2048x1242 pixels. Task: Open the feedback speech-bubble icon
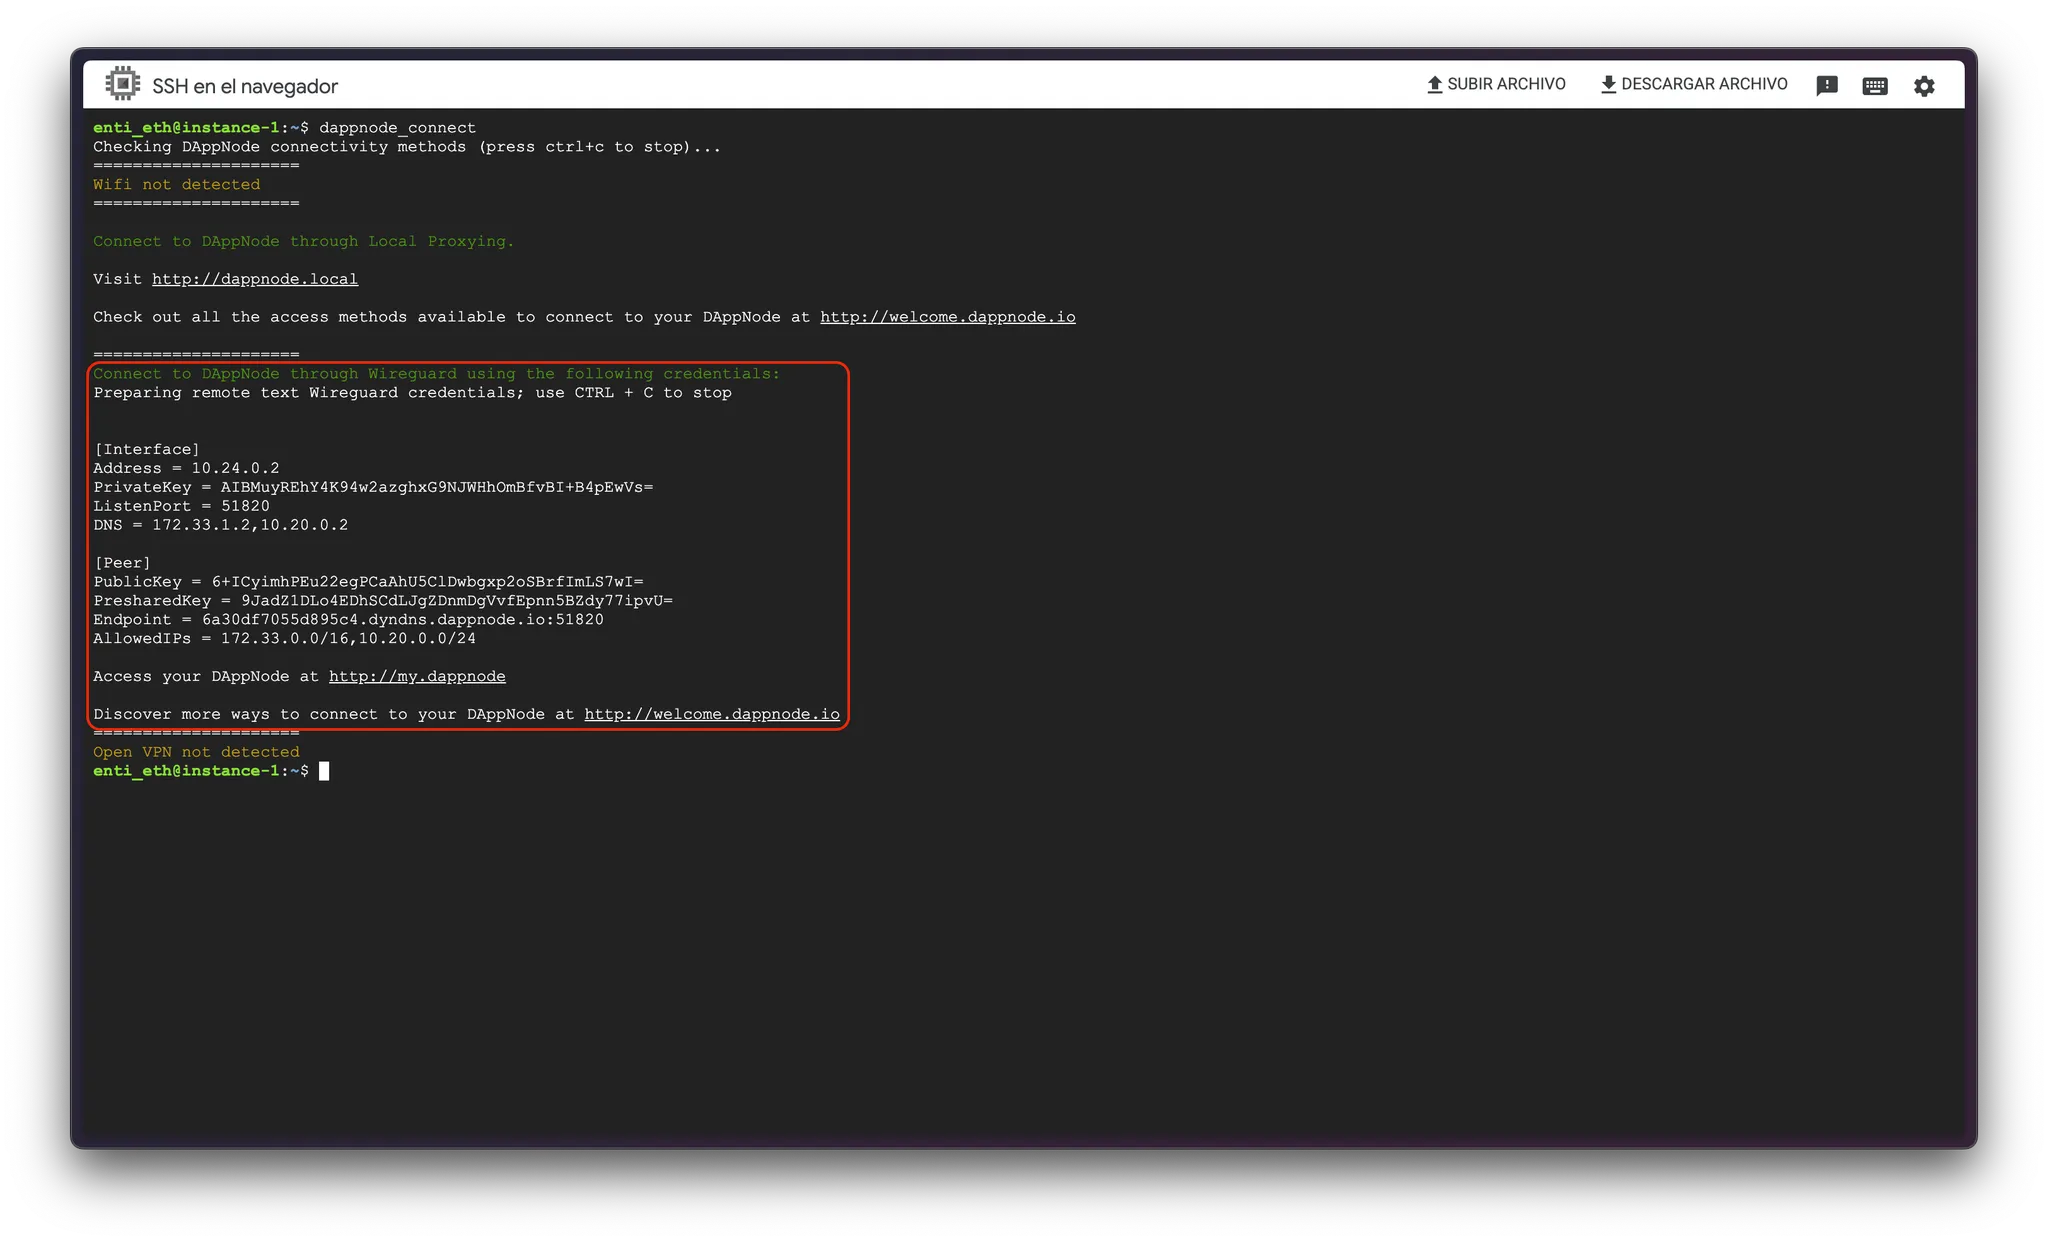[x=1827, y=86]
